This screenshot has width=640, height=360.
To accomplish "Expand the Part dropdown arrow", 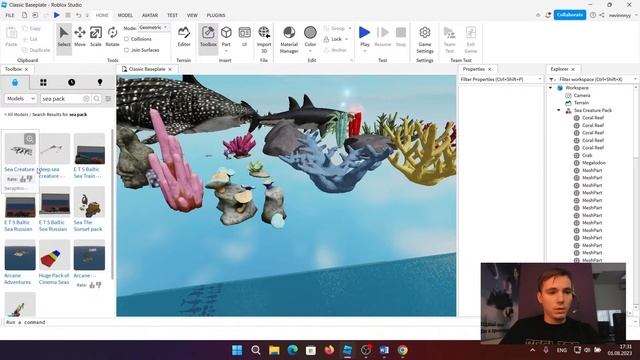I will pos(226,51).
